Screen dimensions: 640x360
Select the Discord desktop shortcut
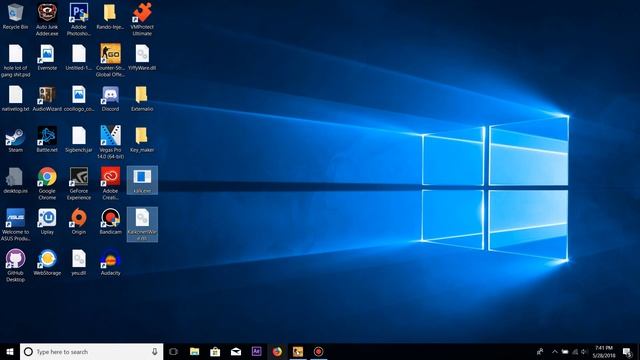click(110, 98)
